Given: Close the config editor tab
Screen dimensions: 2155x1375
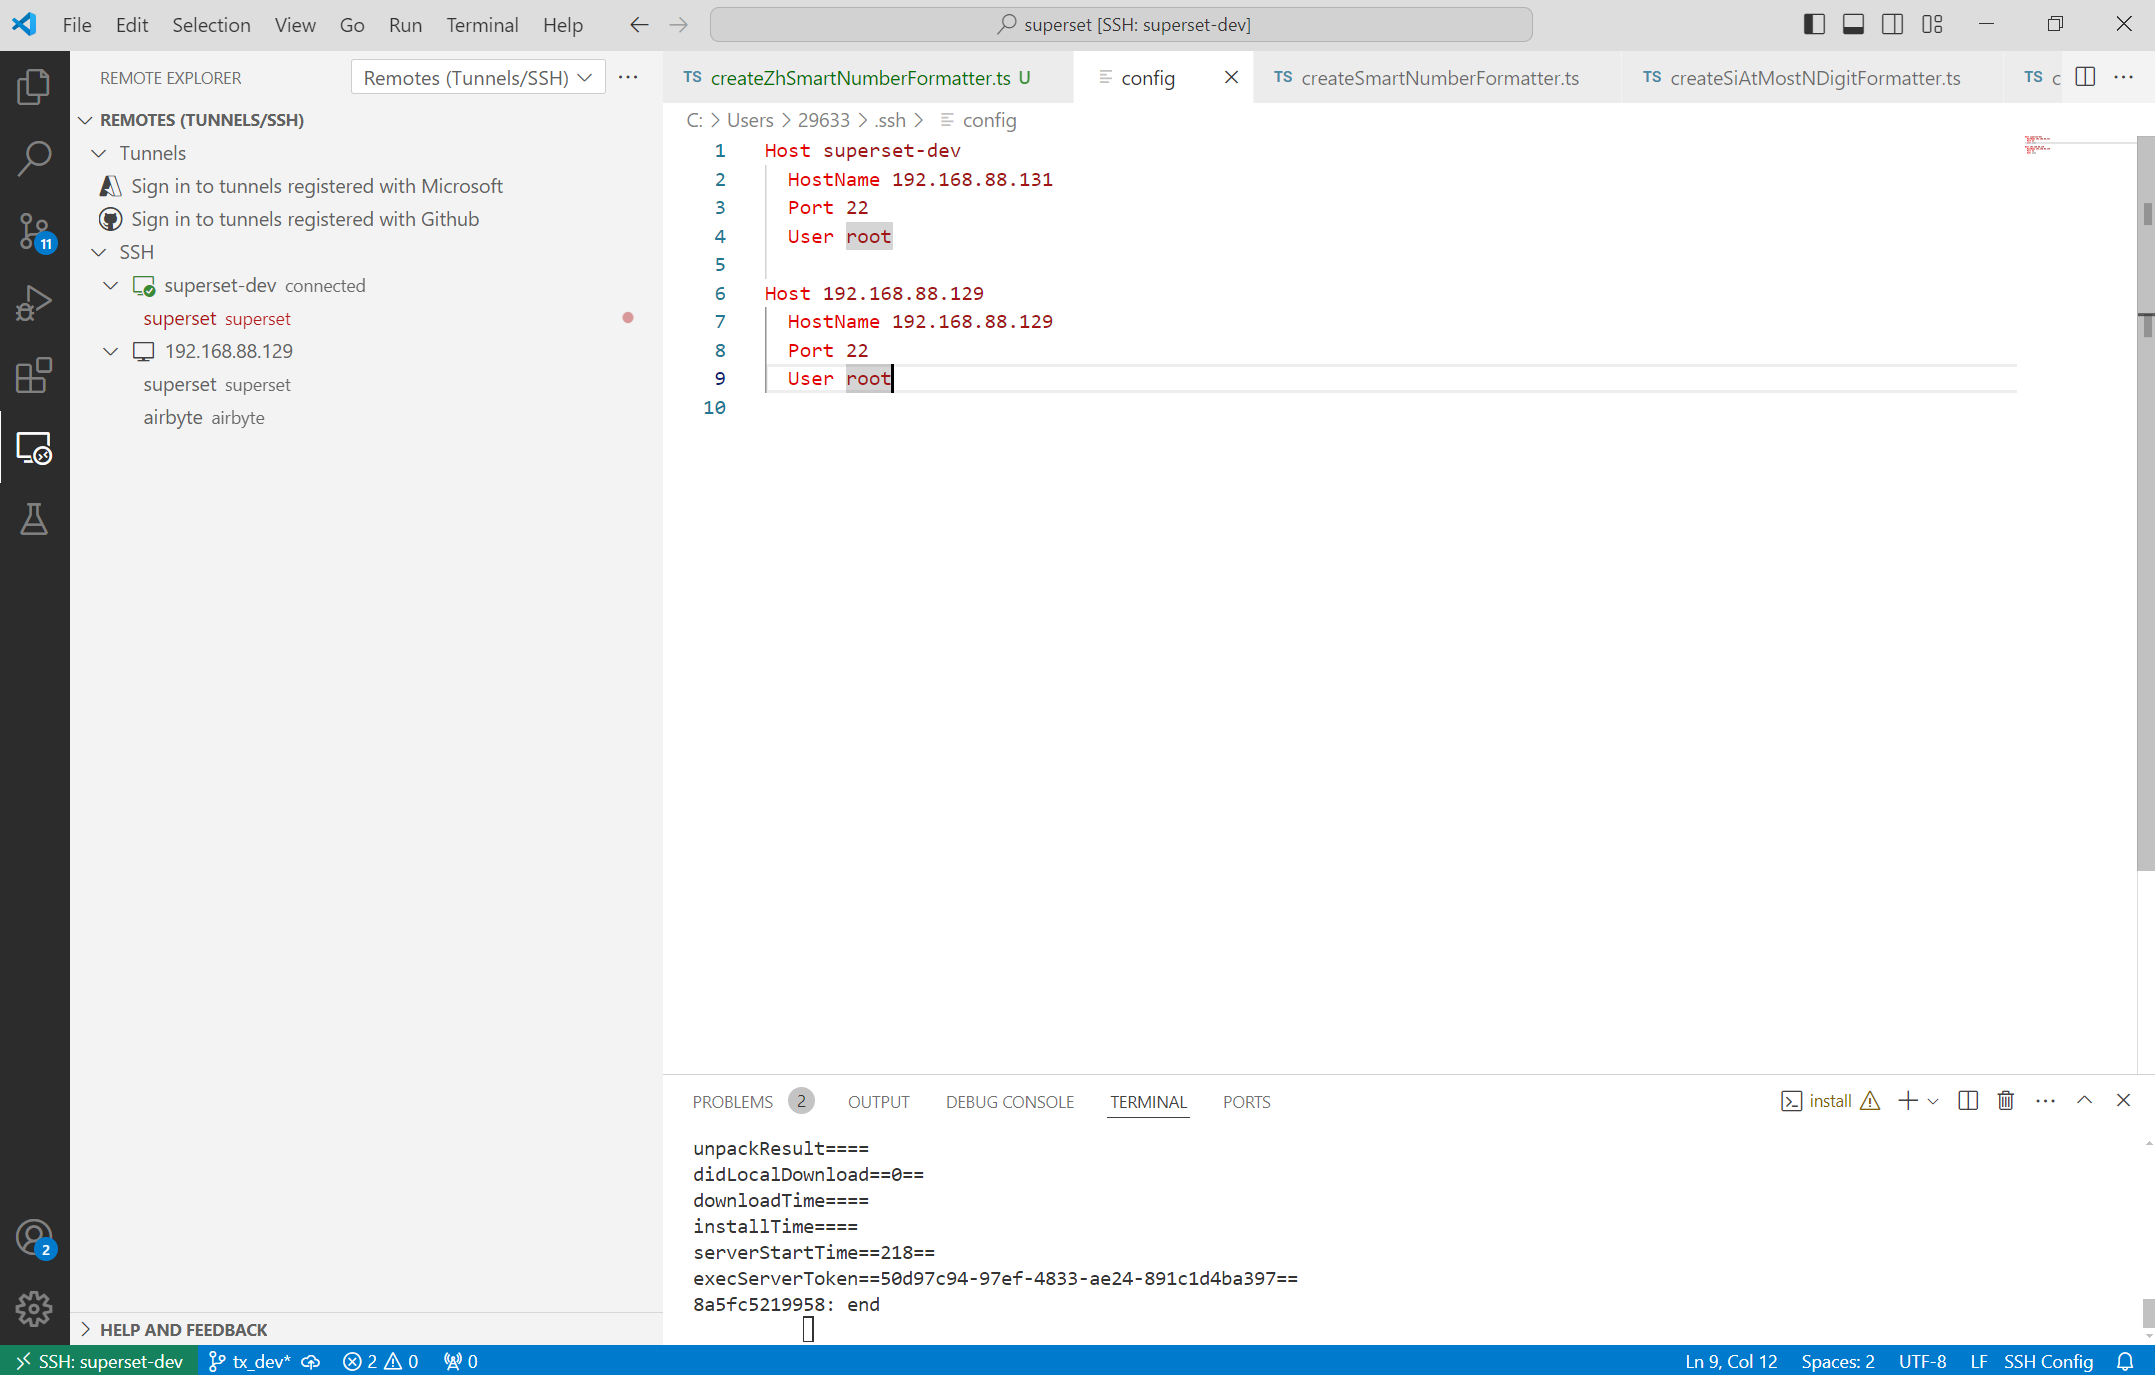Looking at the screenshot, I should click(1231, 77).
